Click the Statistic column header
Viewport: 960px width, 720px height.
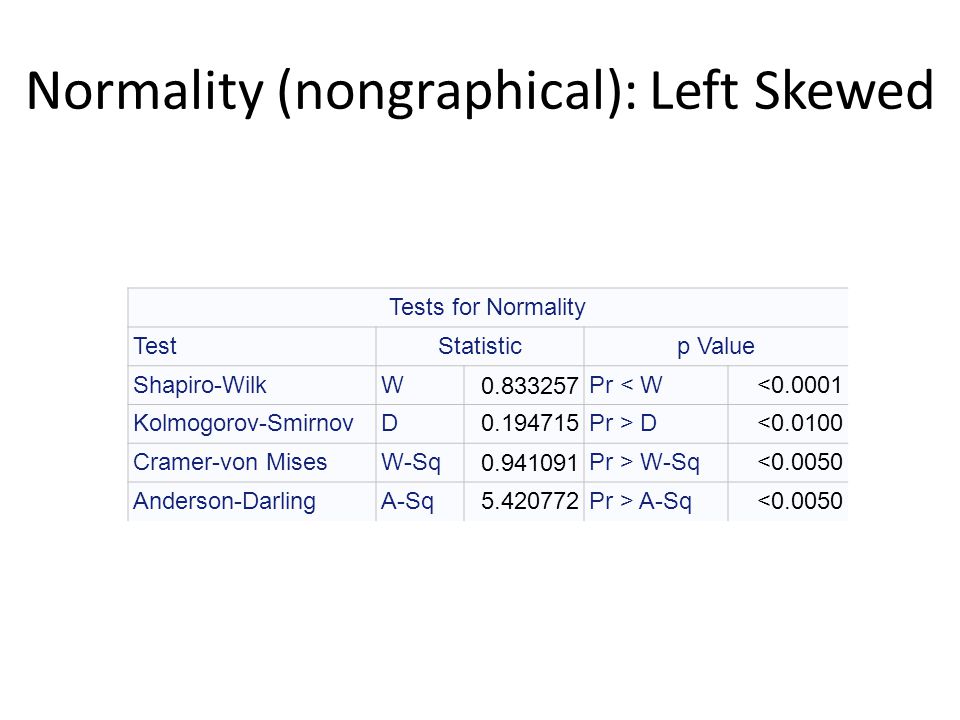click(x=480, y=346)
